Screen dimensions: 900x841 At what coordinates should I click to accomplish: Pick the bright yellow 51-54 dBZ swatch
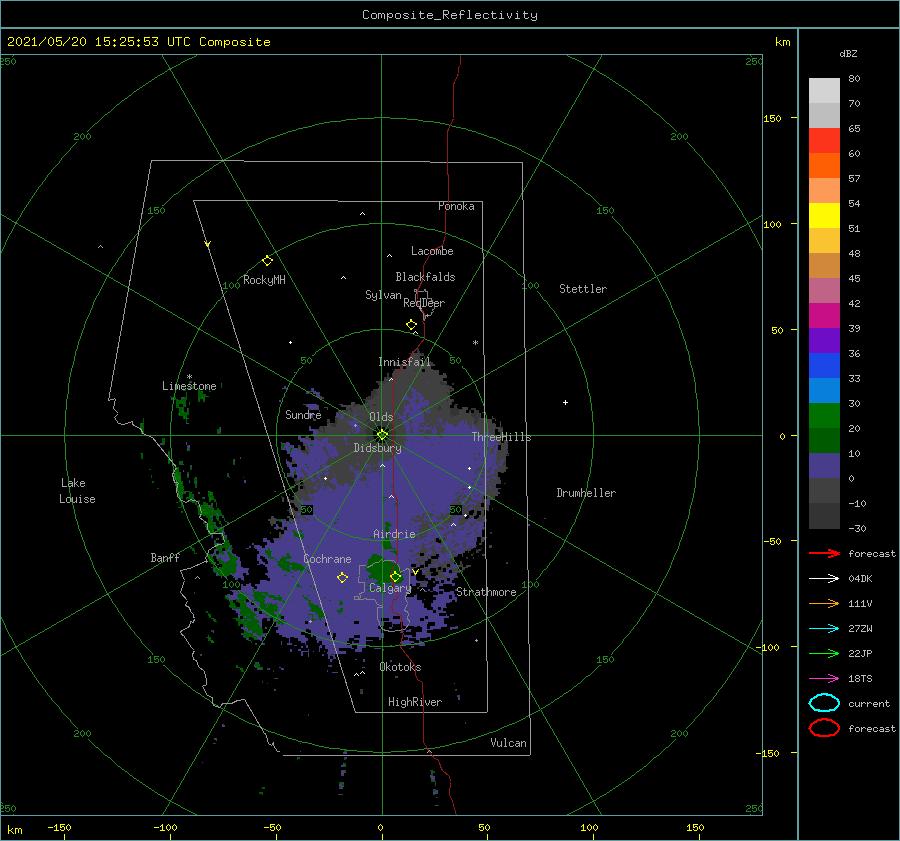(x=824, y=216)
